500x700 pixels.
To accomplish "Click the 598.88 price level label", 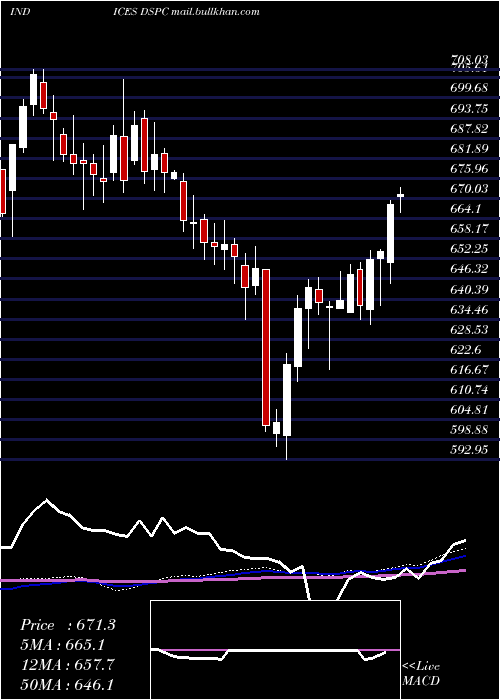I will point(469,430).
